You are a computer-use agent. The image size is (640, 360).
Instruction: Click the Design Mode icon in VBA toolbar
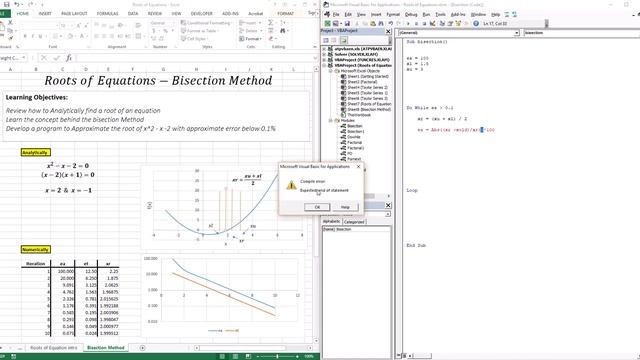tap(433, 23)
